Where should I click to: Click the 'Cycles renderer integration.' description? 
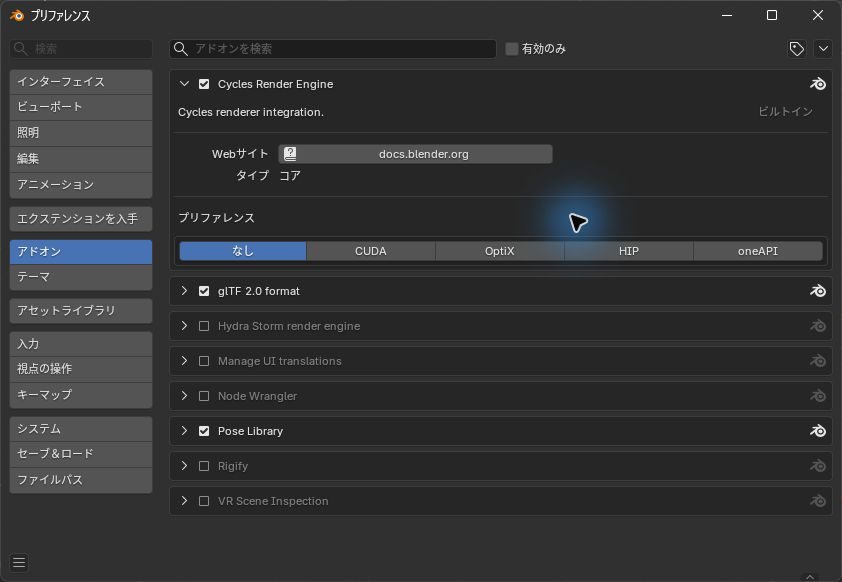point(251,112)
